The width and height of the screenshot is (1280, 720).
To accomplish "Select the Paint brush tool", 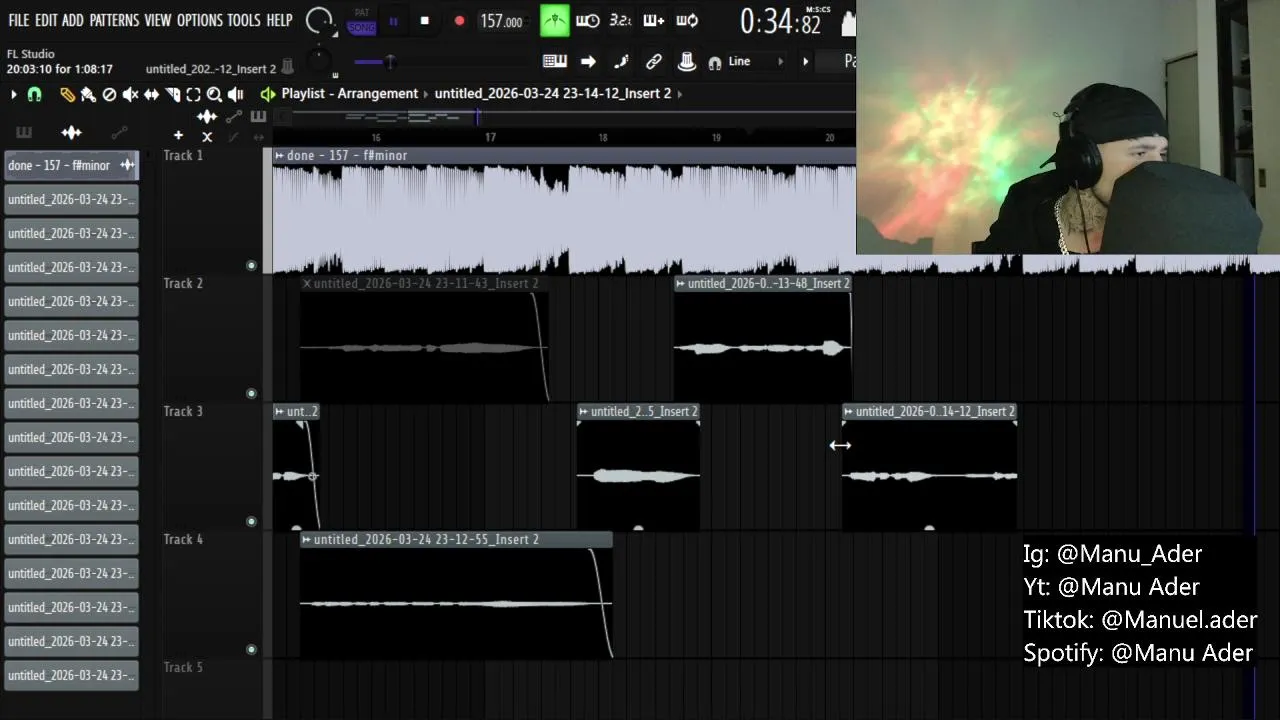I will (88, 94).
